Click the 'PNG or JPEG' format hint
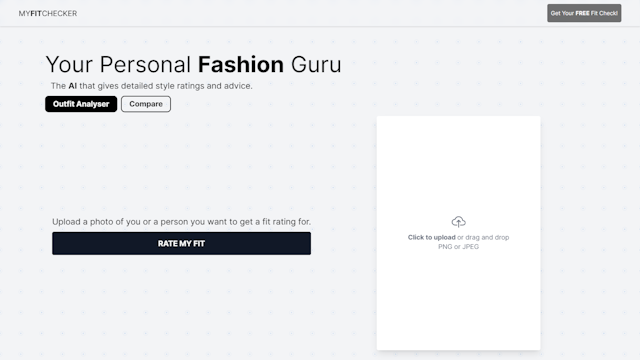Screen dimensions: 640x360 [x=458, y=247]
